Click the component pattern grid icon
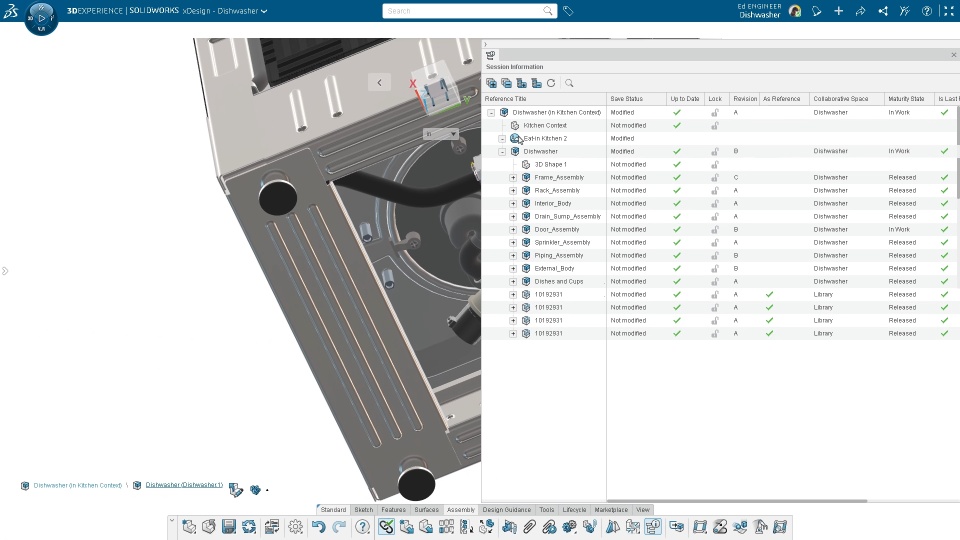The height and width of the screenshot is (540, 960). click(446, 527)
